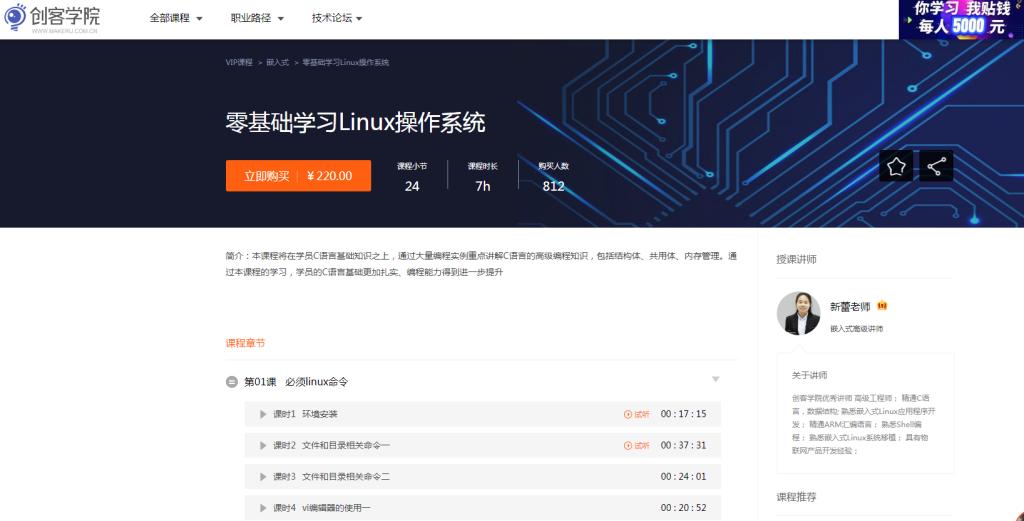1024x521 pixels.
Task: Click 立即购买 ¥220.00 button
Action: (x=298, y=176)
